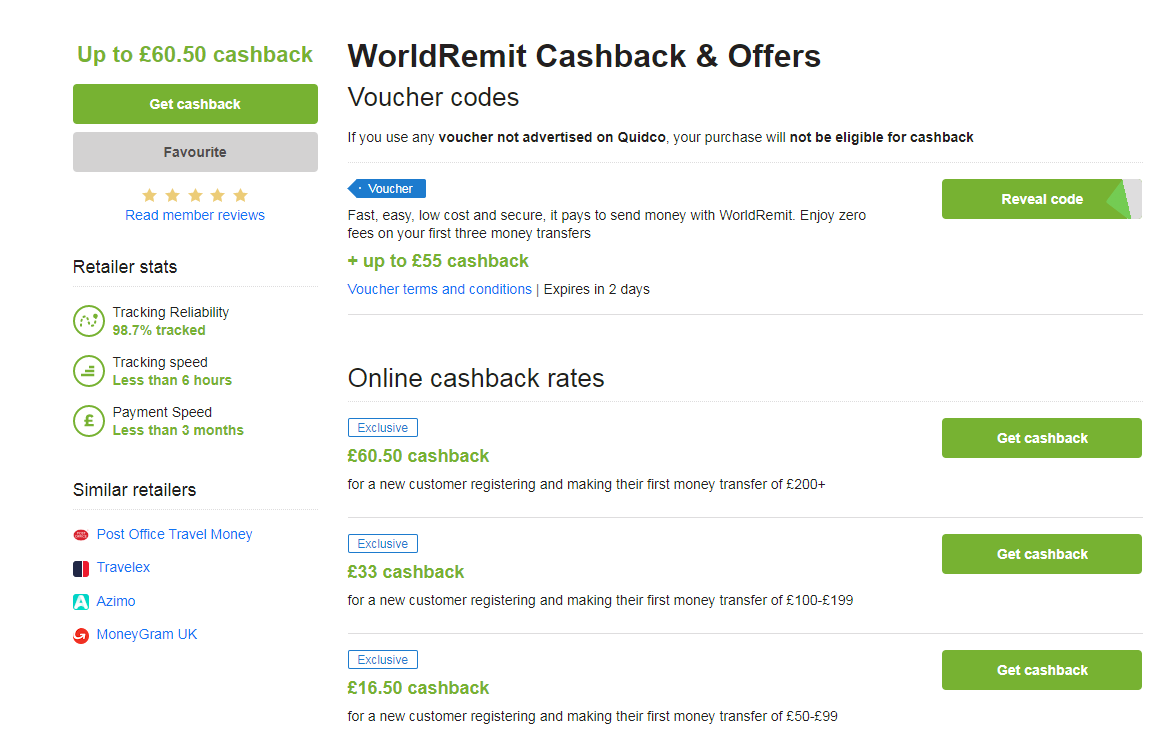The width and height of the screenshot is (1164, 737).
Task: Open the MoneyGram UK retailer link
Action: click(x=147, y=635)
